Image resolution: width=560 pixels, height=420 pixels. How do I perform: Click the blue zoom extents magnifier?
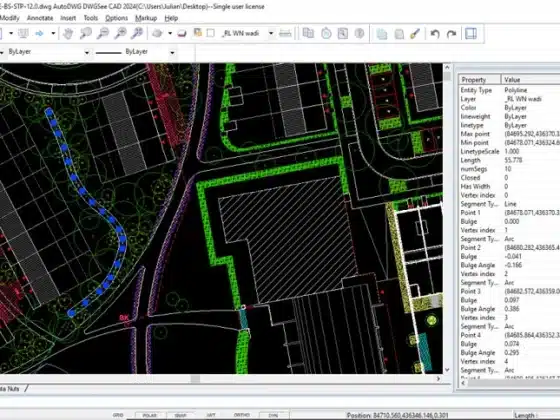click(137, 34)
